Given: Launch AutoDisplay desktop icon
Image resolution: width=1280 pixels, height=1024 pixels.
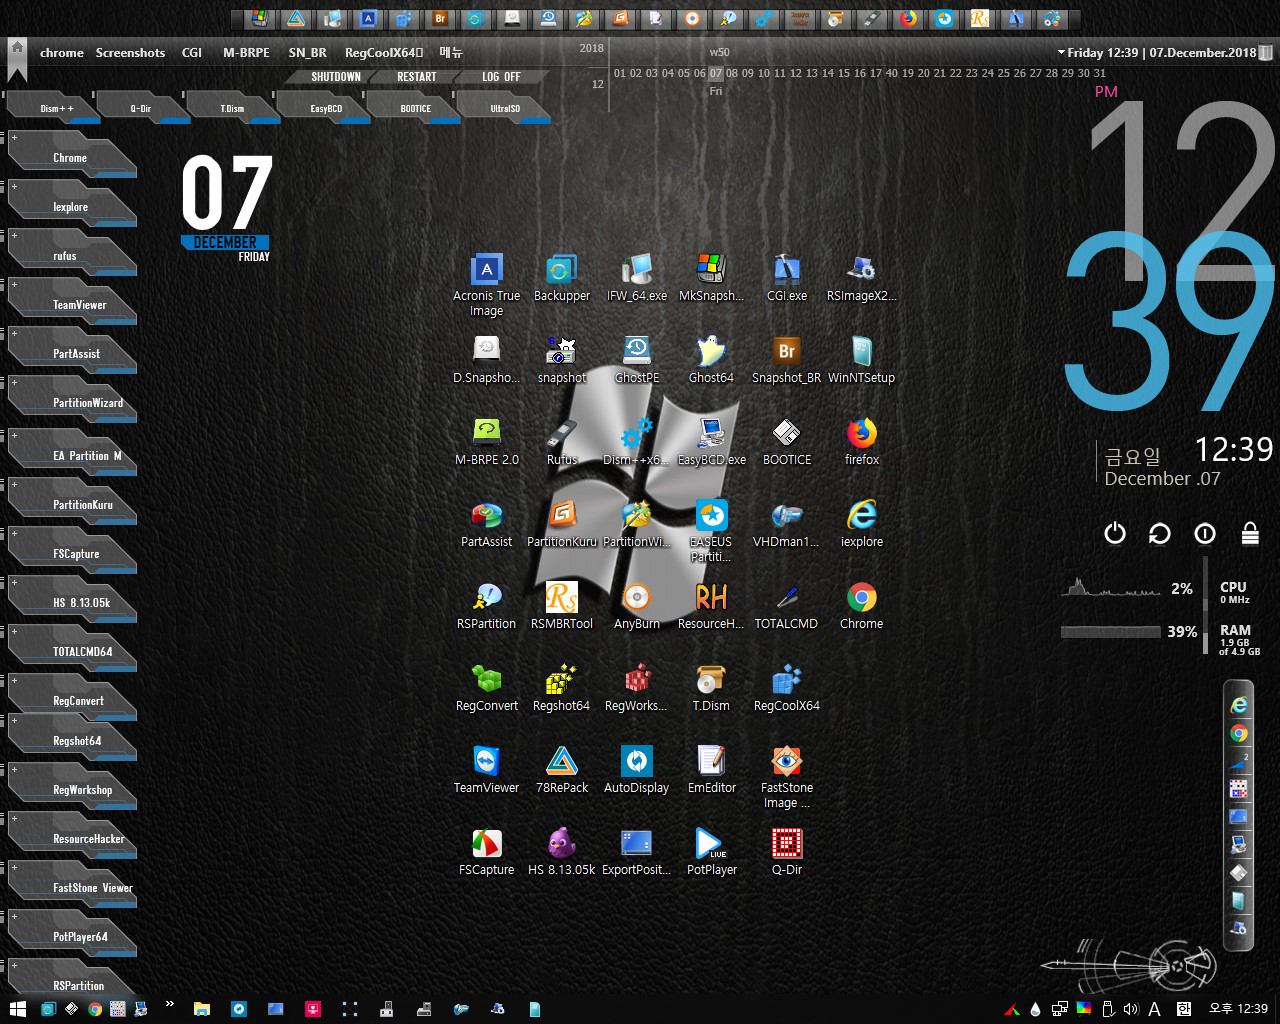Looking at the screenshot, I should (x=637, y=770).
